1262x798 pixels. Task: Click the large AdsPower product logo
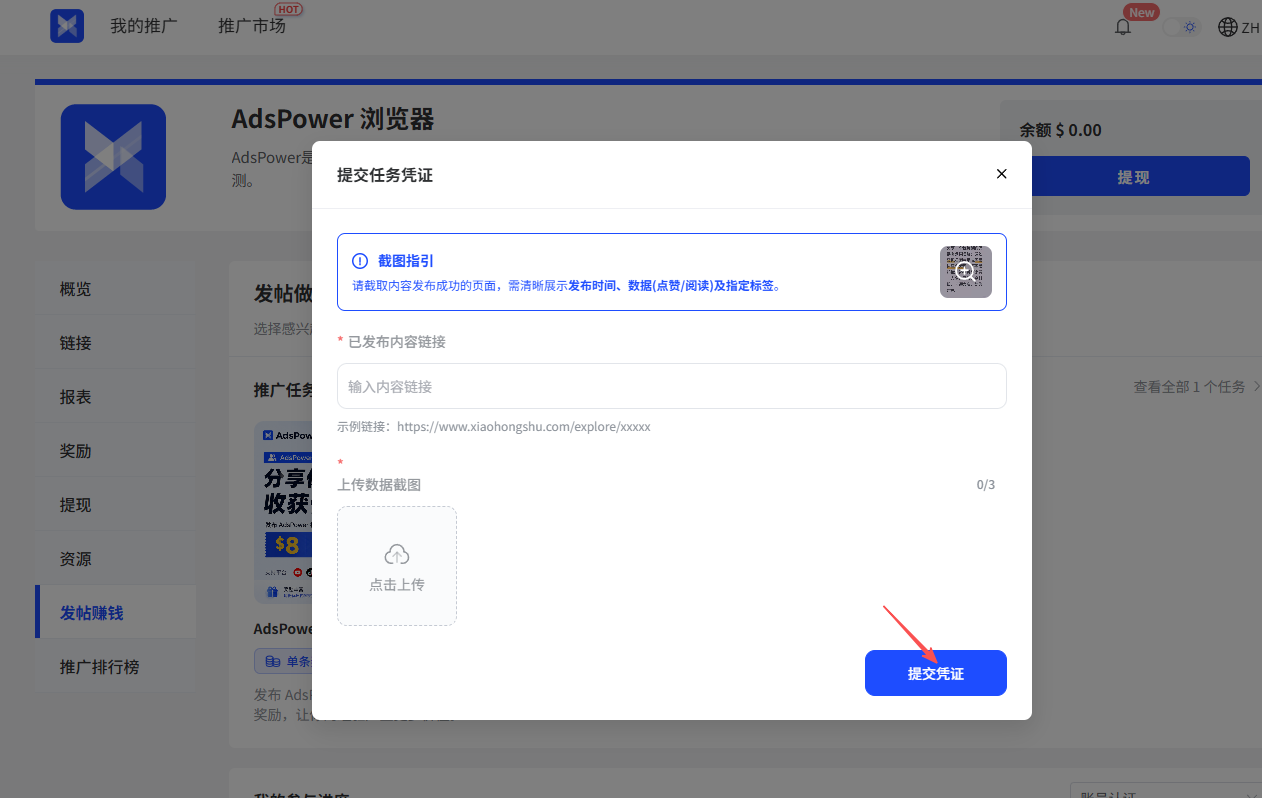[x=113, y=157]
